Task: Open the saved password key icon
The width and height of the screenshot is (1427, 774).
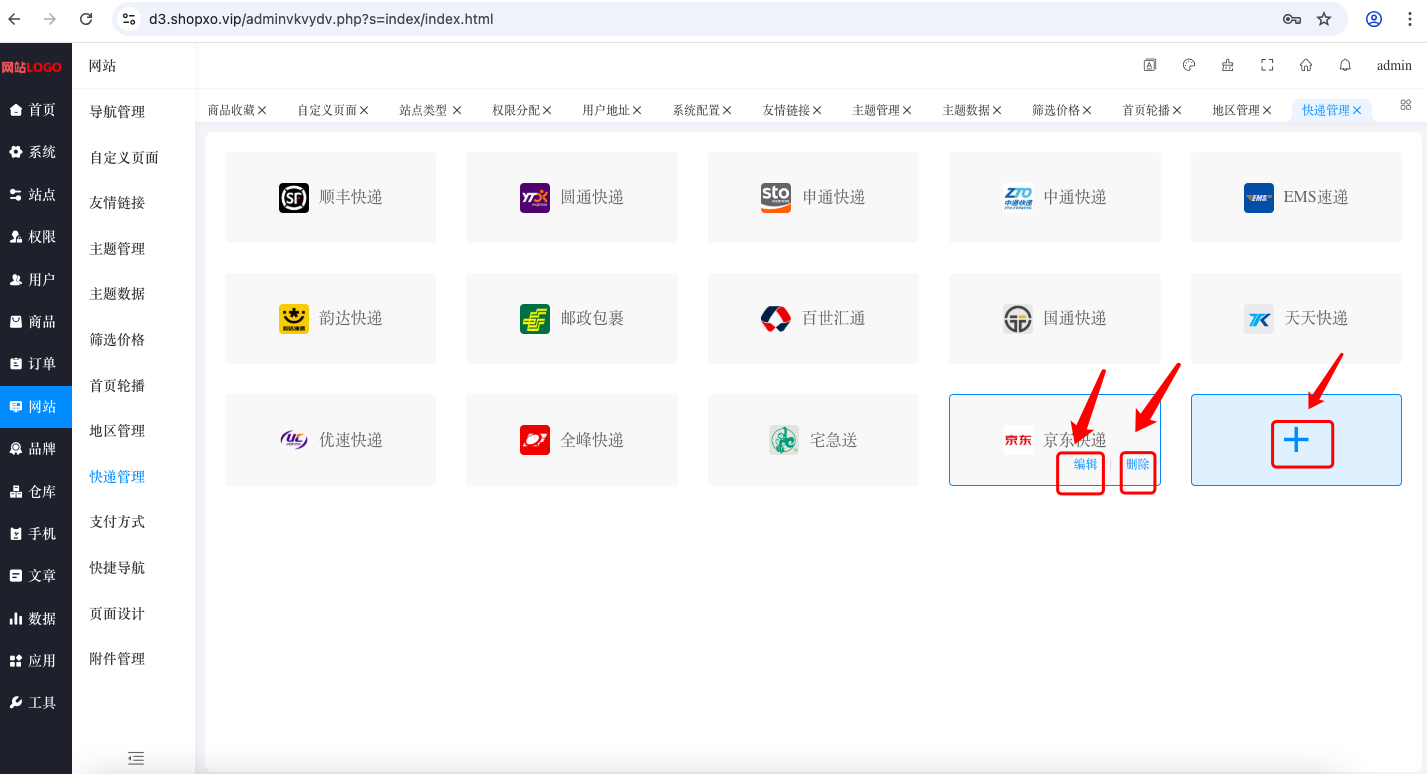Action: (1291, 19)
